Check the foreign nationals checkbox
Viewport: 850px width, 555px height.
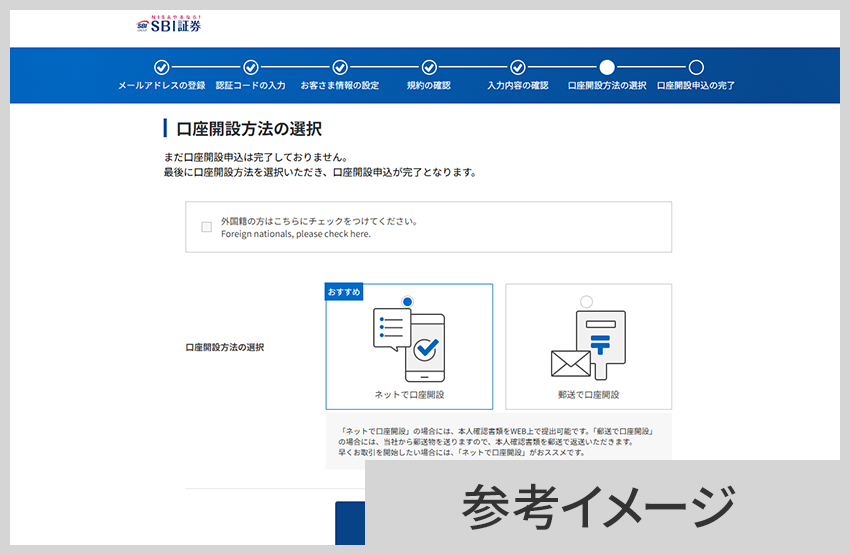[207, 227]
